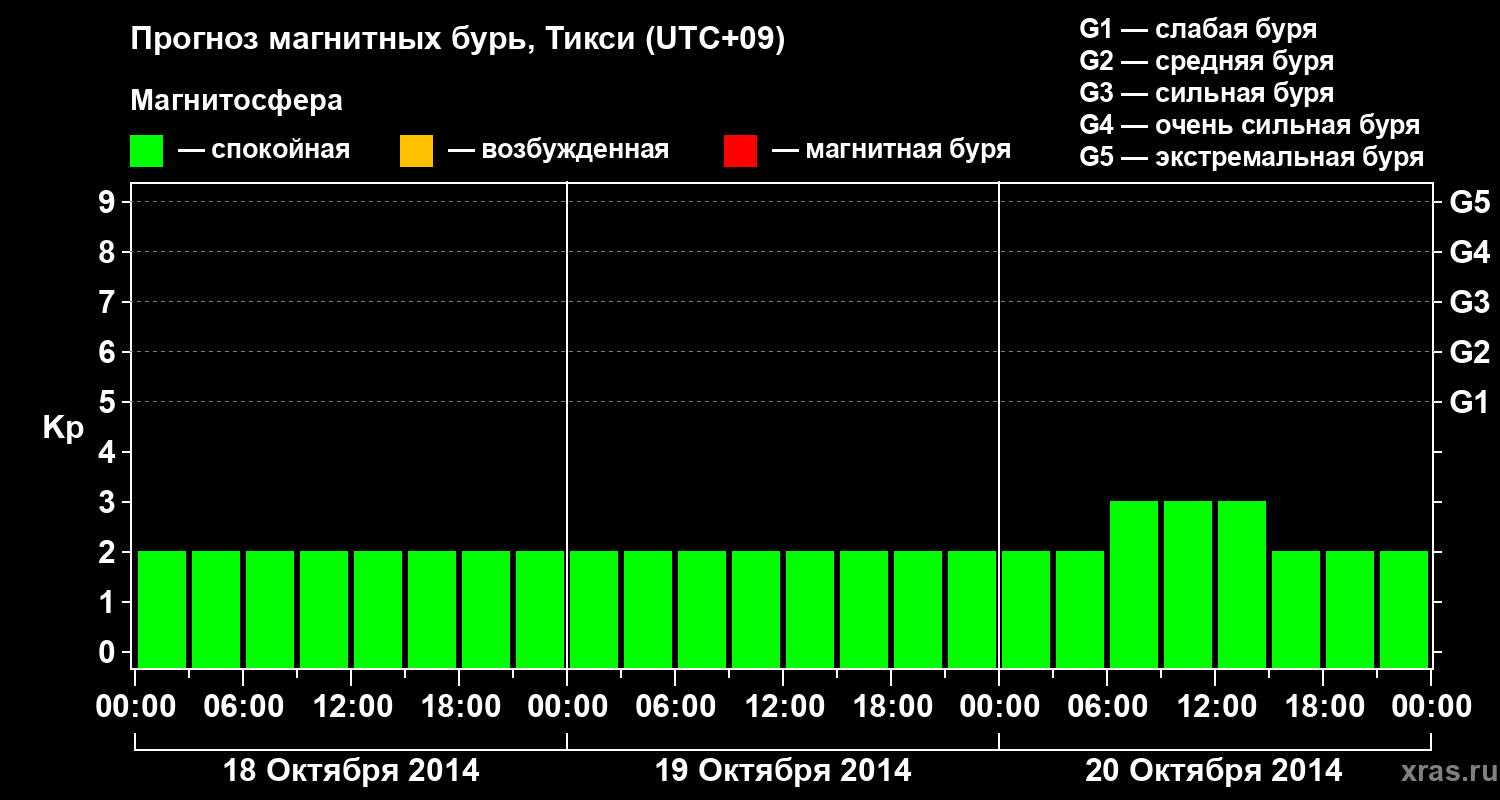Click the right-axis 'G2' label beside Kp 6

pos(1470,352)
